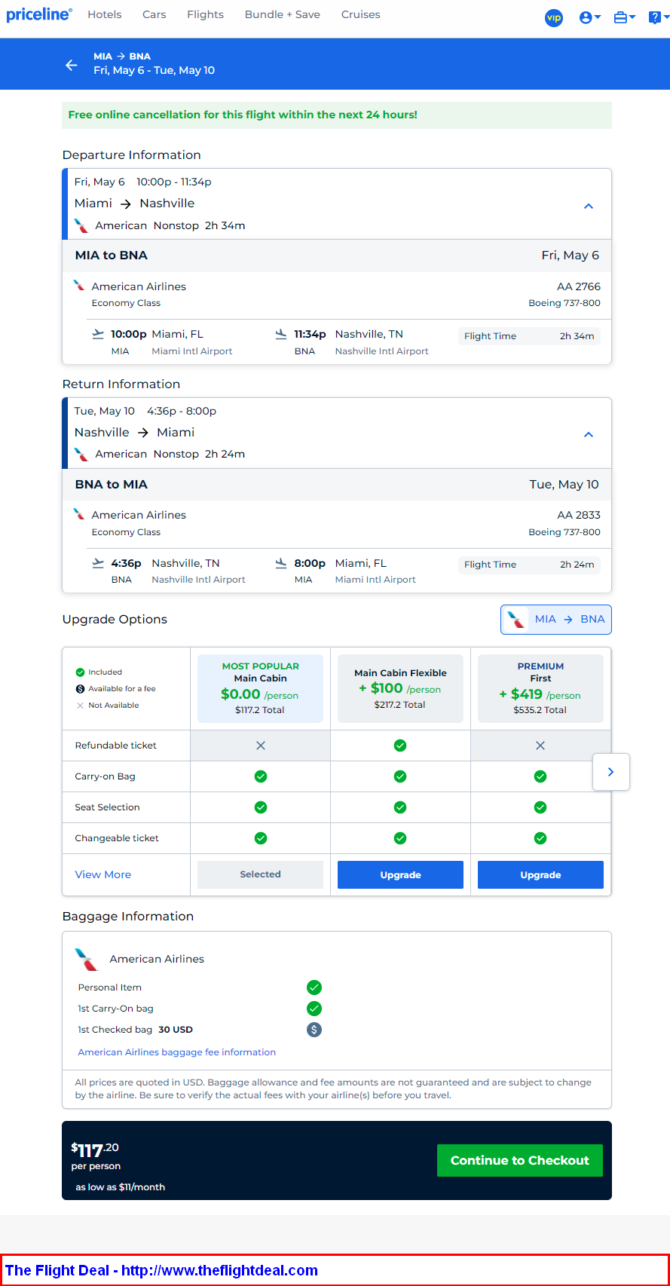Click the Selected button for Main Cabin
This screenshot has width=670, height=1286.
pyautogui.click(x=260, y=874)
